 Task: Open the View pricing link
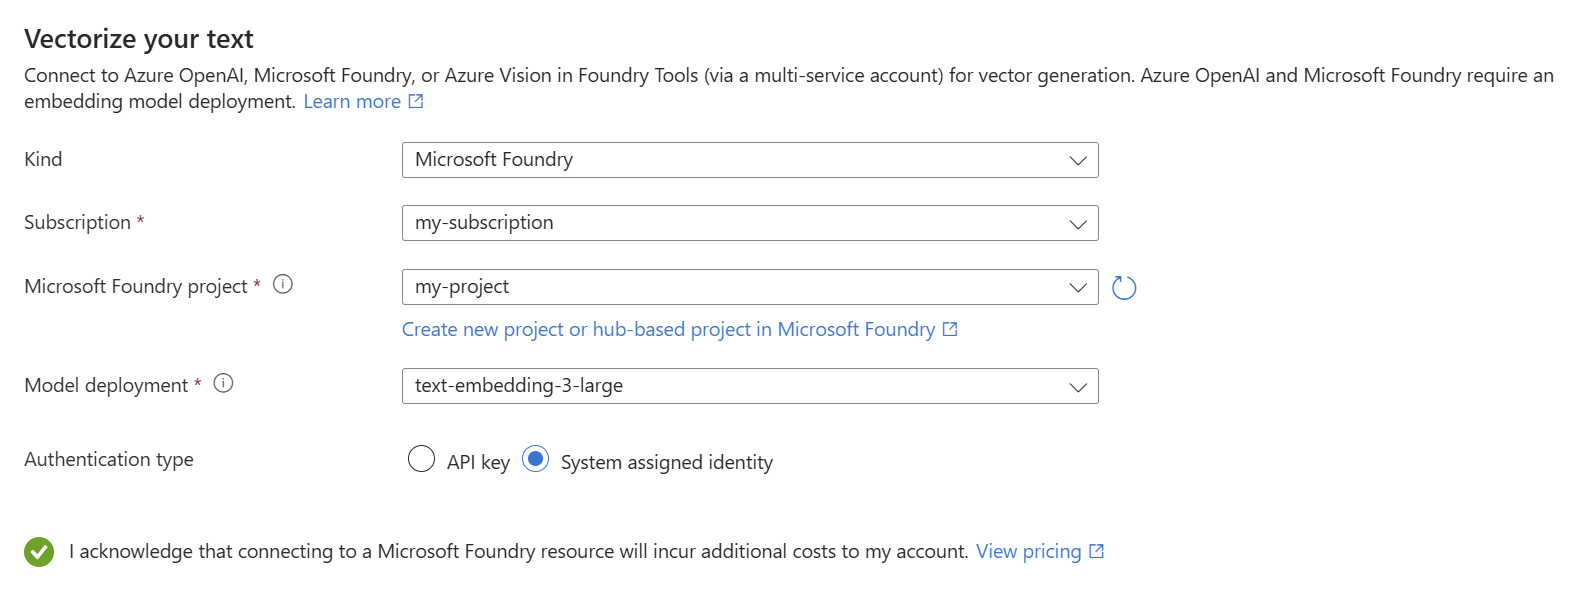tap(1028, 551)
